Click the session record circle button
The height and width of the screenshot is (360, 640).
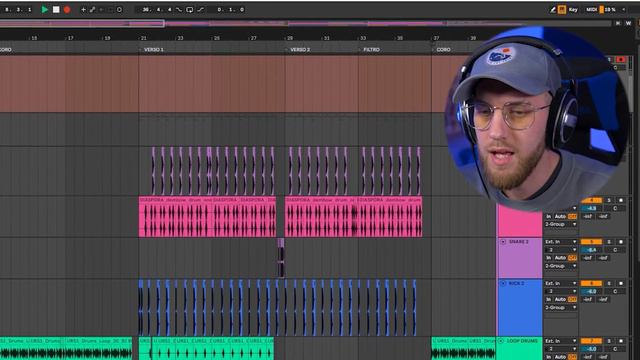[x=119, y=9]
